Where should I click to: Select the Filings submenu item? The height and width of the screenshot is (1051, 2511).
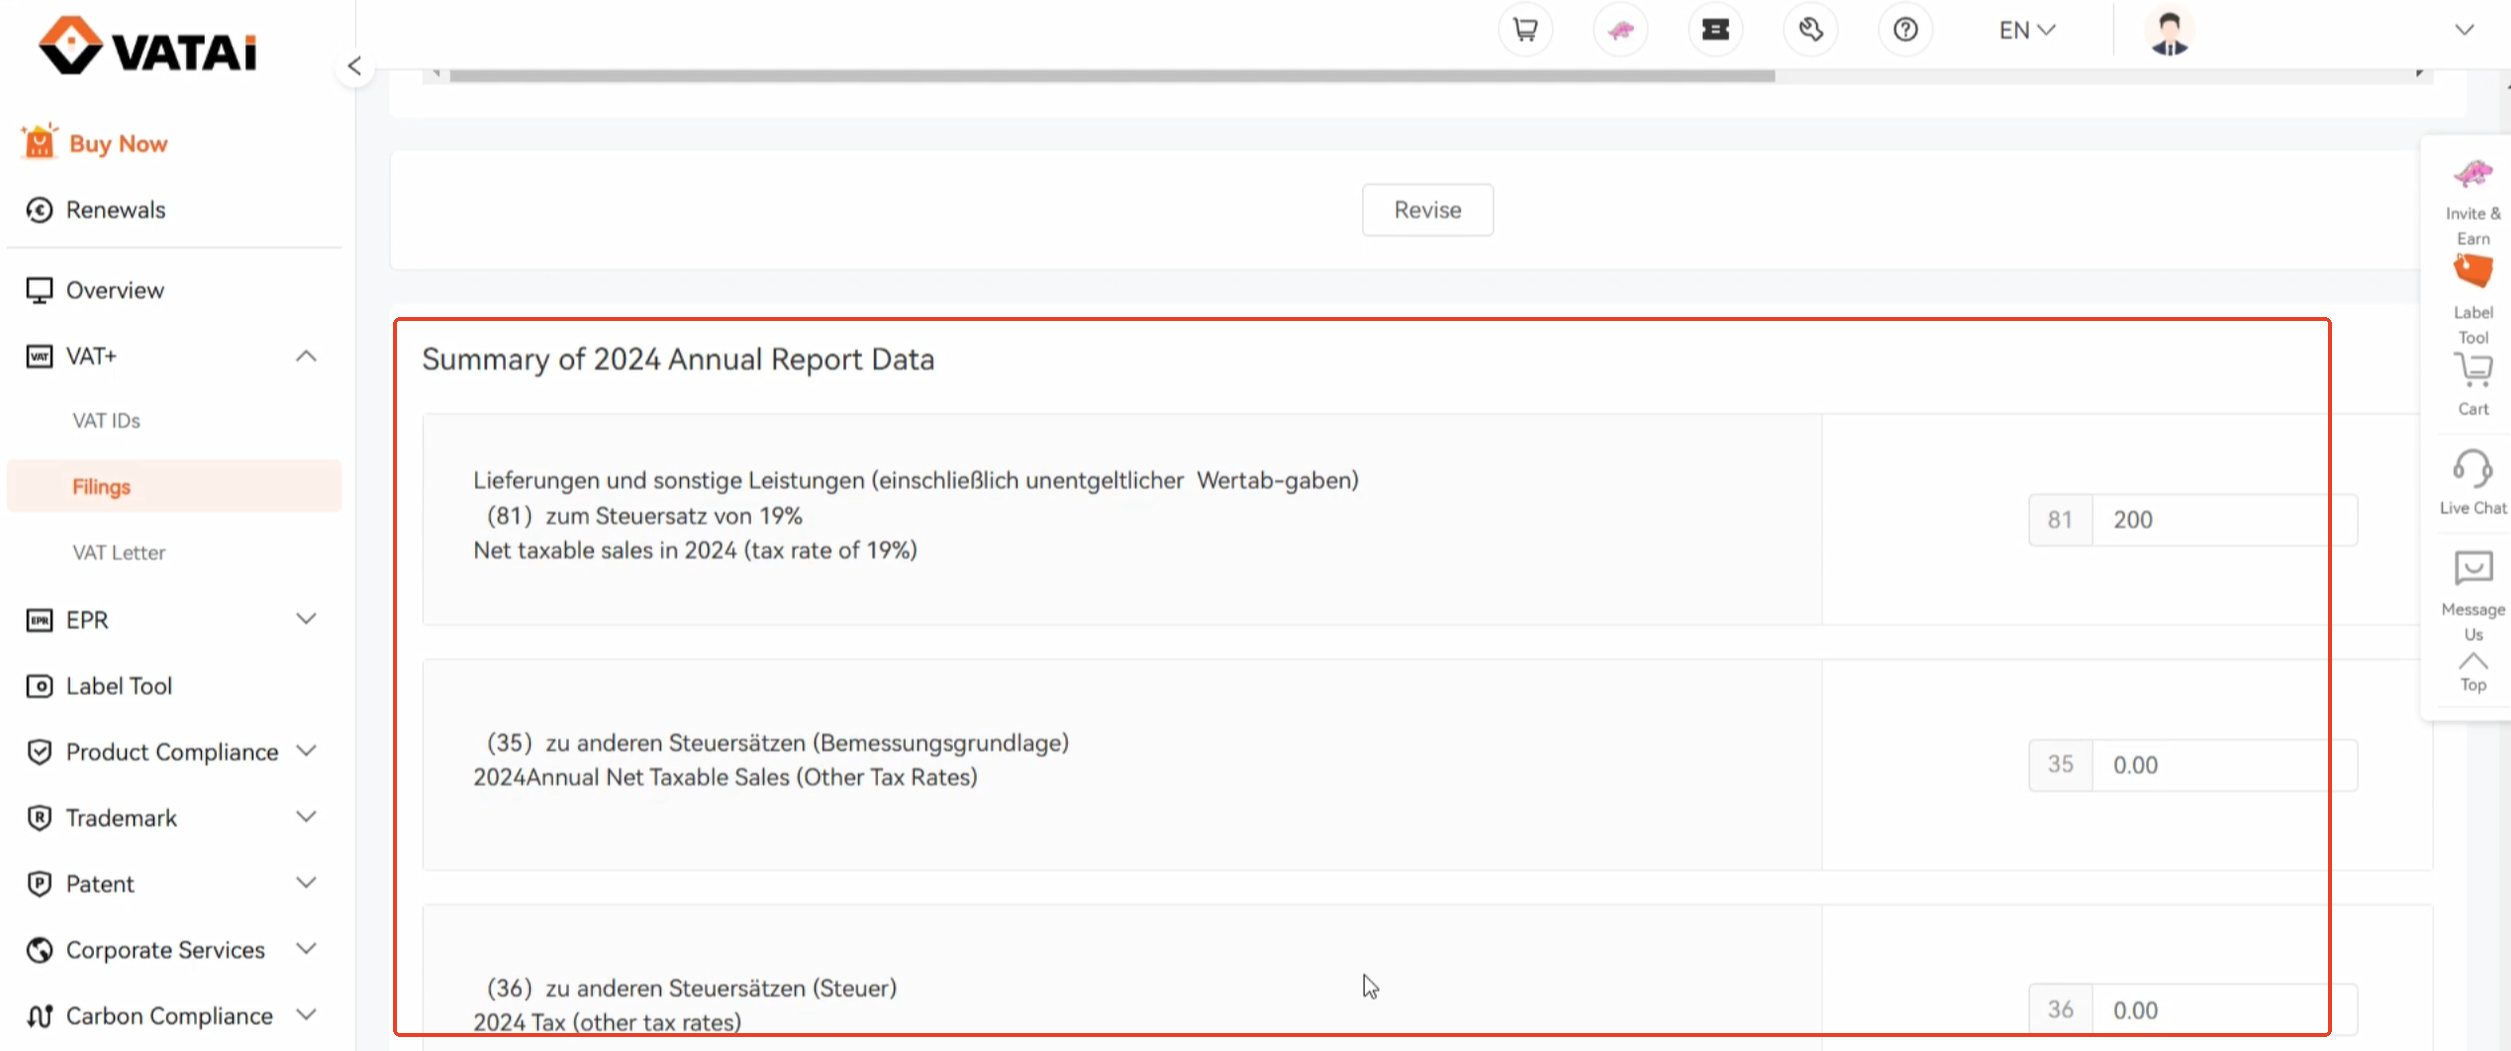(174, 486)
